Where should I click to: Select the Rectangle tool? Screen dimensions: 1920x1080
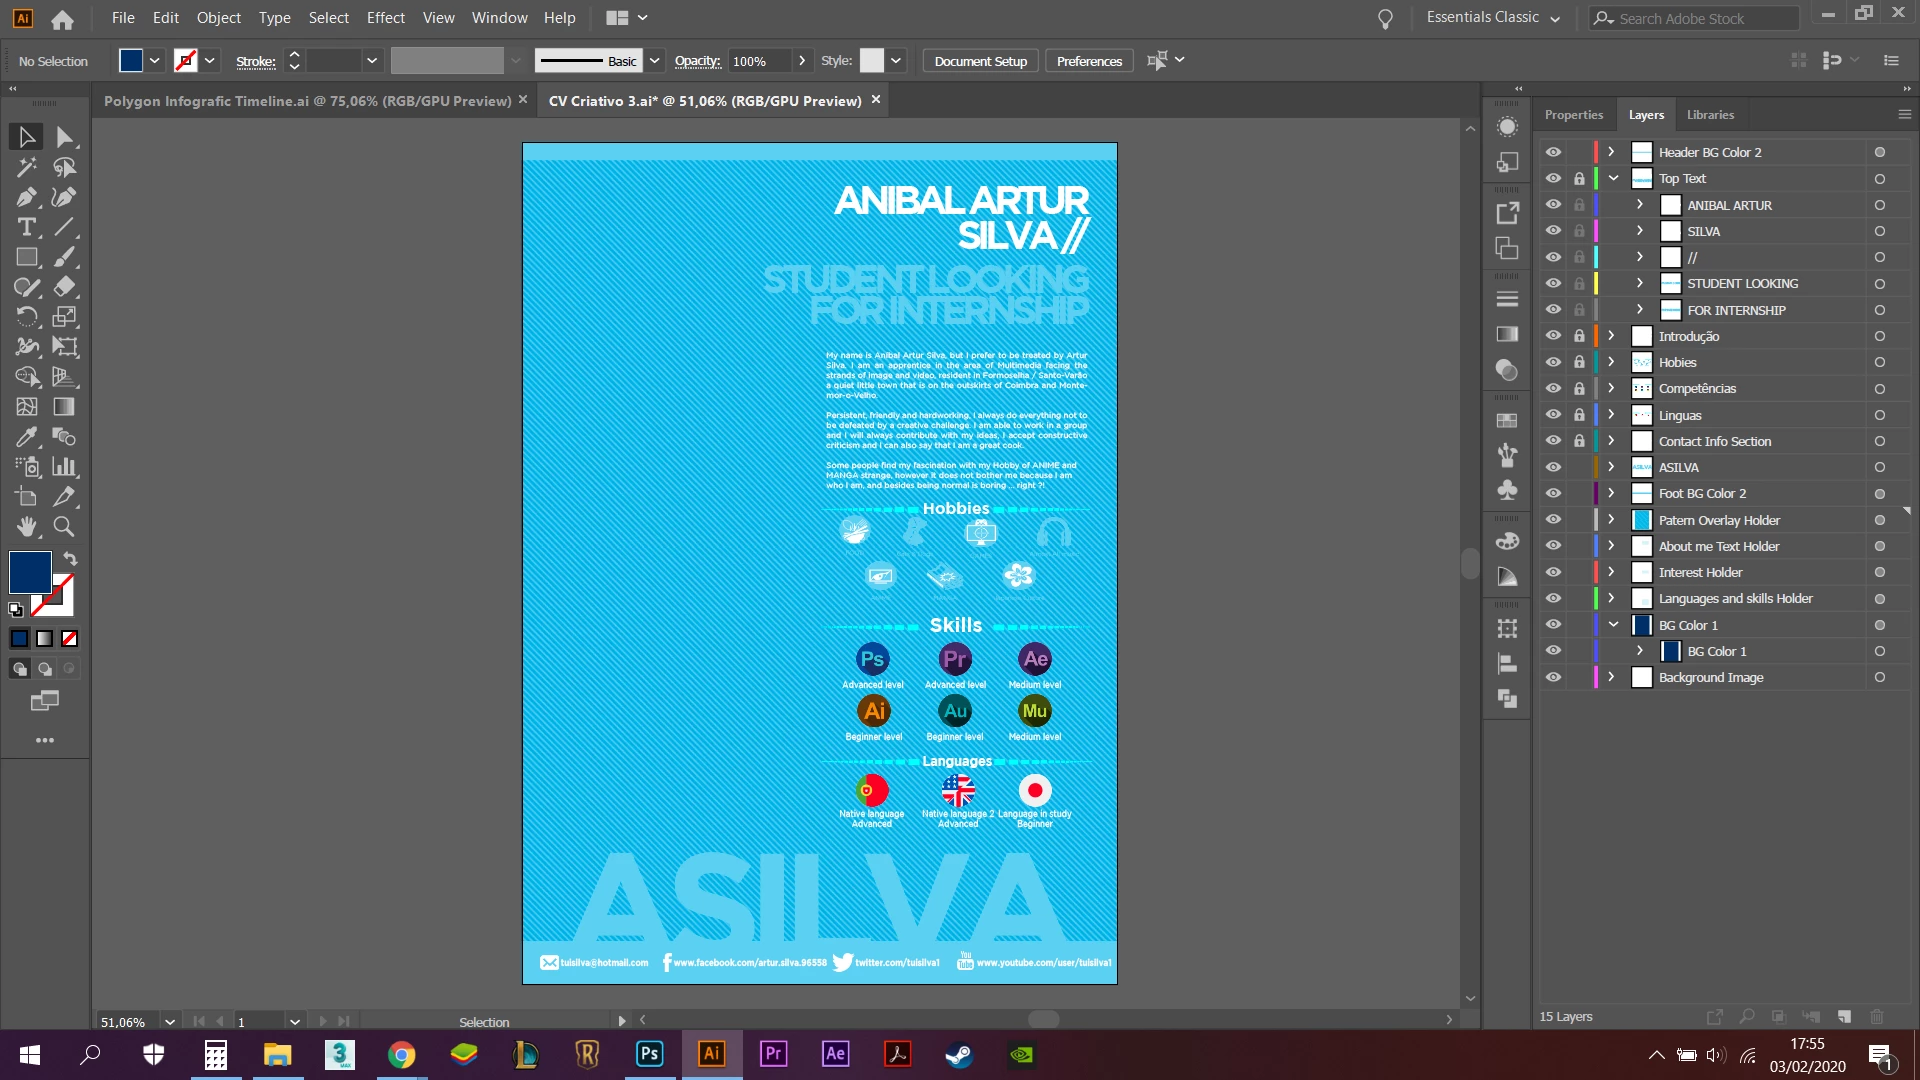pos(26,257)
